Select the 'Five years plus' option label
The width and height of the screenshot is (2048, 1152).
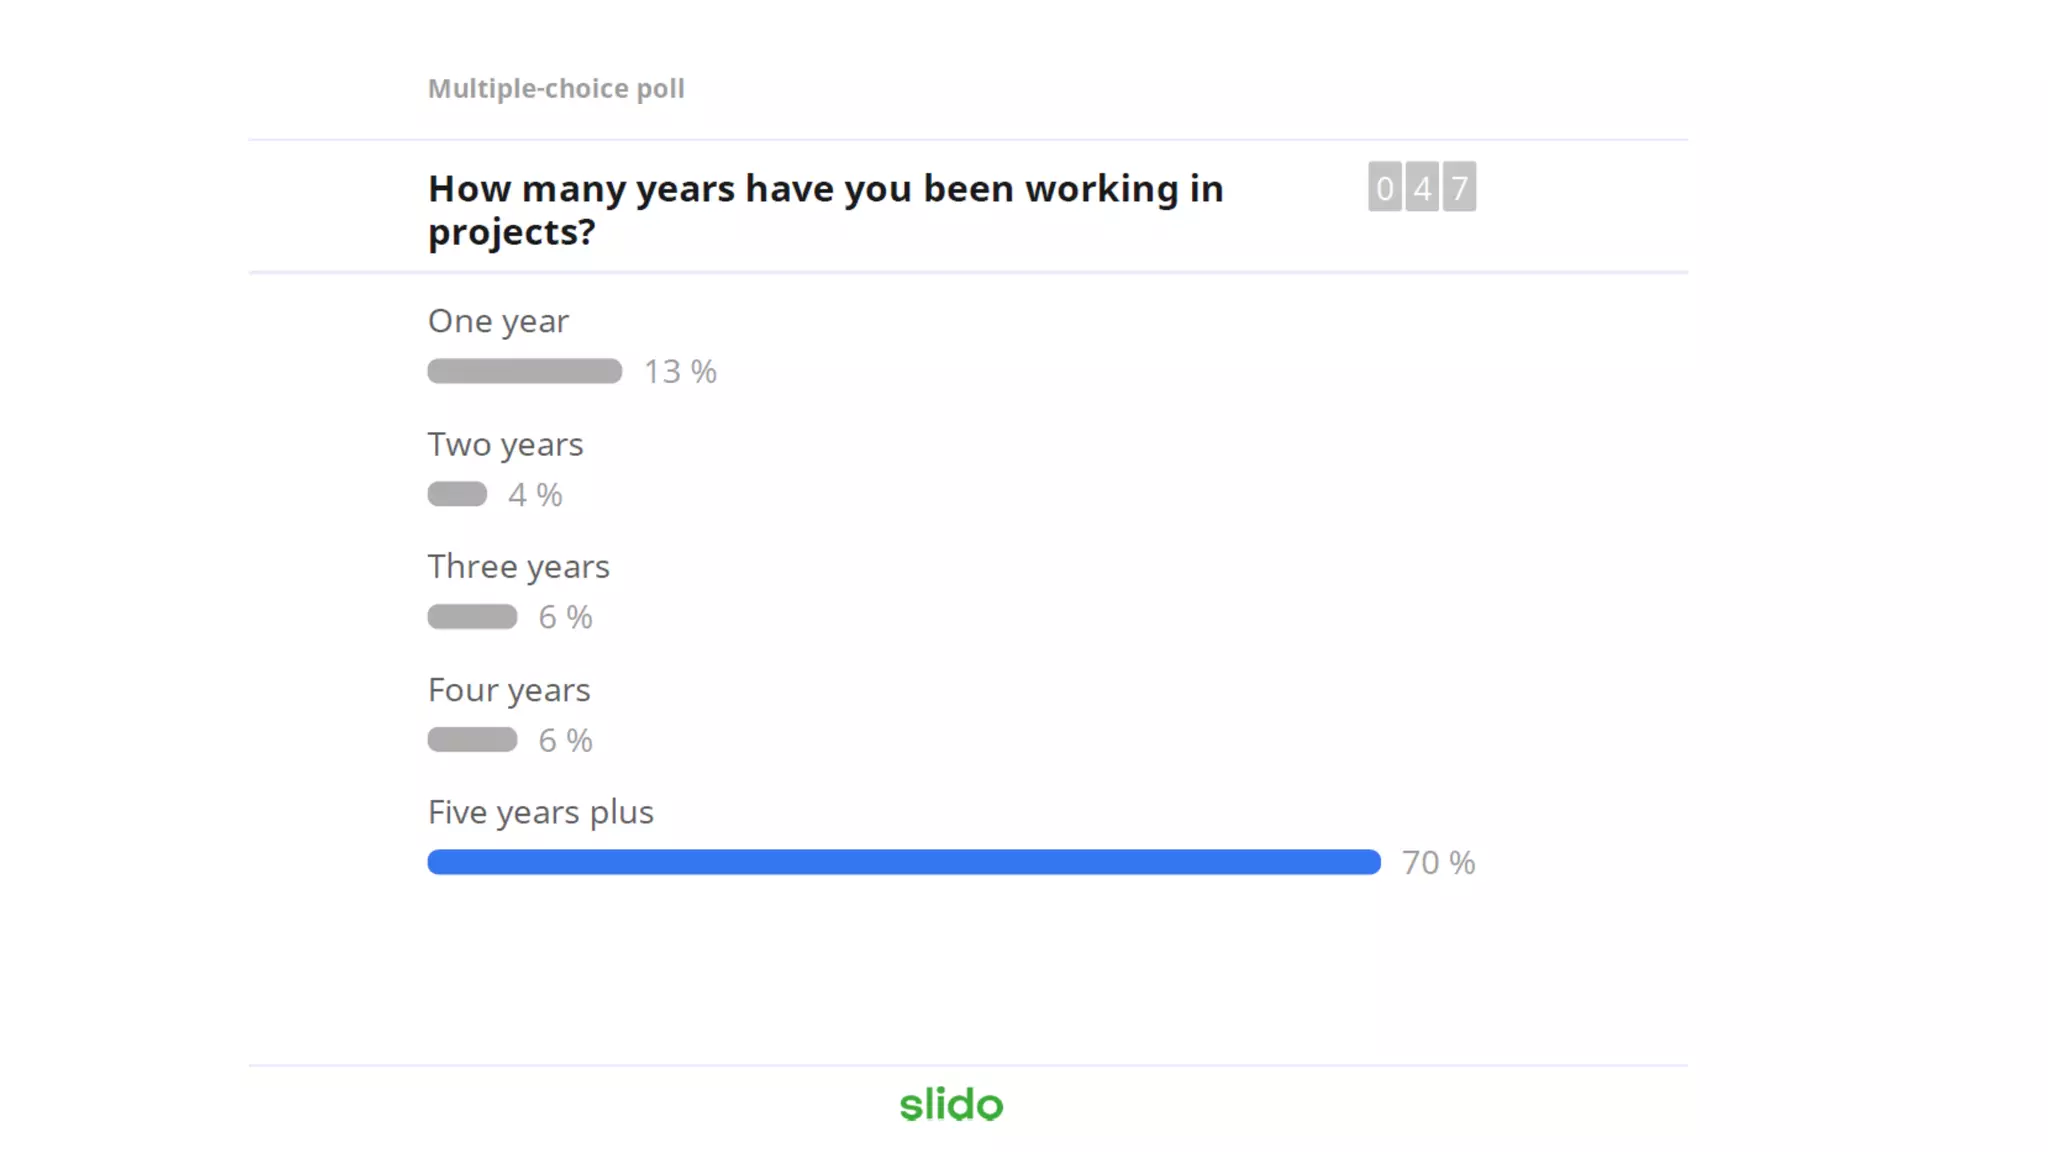(540, 813)
